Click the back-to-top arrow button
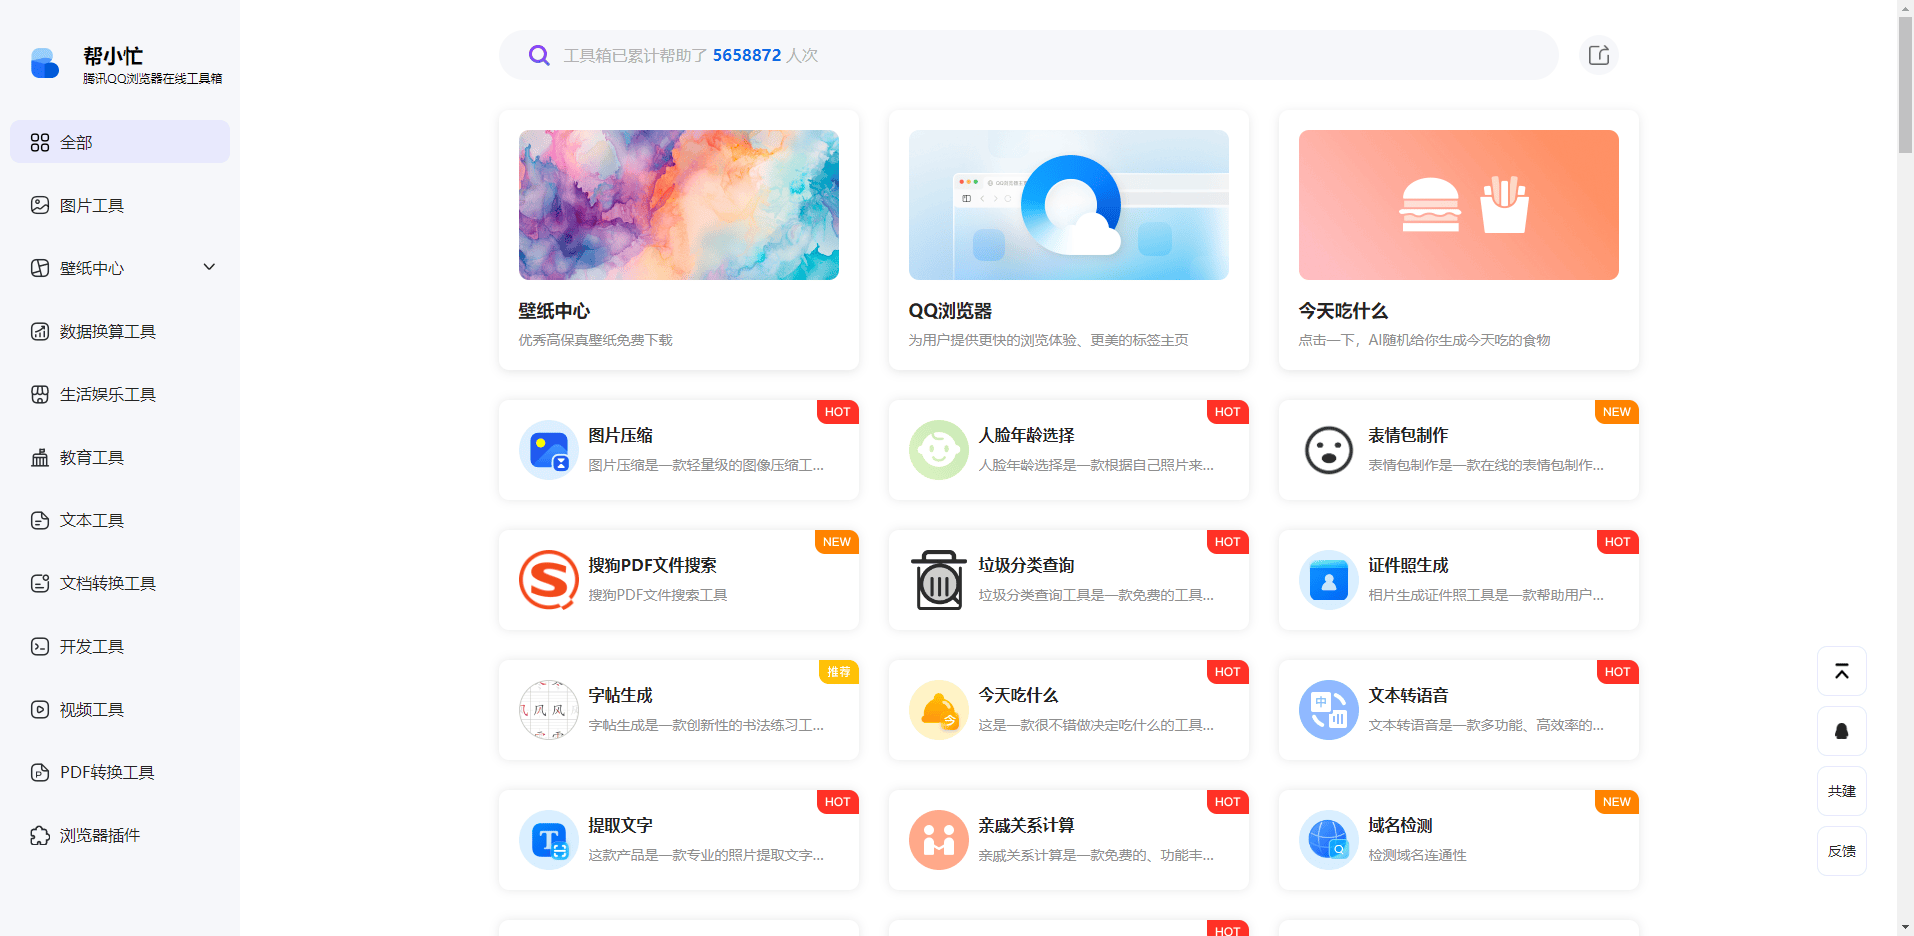This screenshot has width=1914, height=936. [1842, 671]
